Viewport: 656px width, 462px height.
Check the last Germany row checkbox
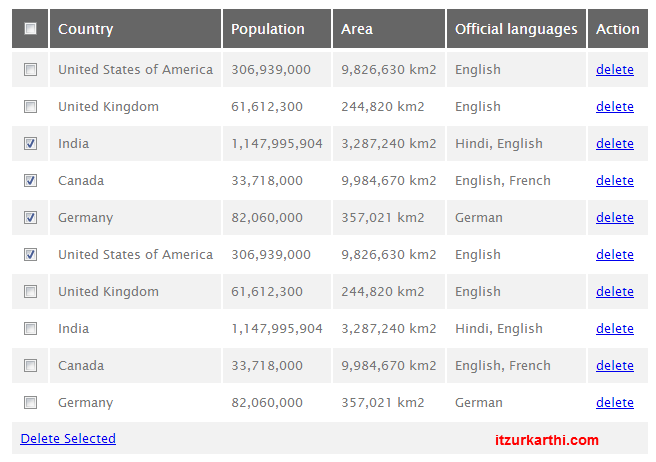(30, 403)
